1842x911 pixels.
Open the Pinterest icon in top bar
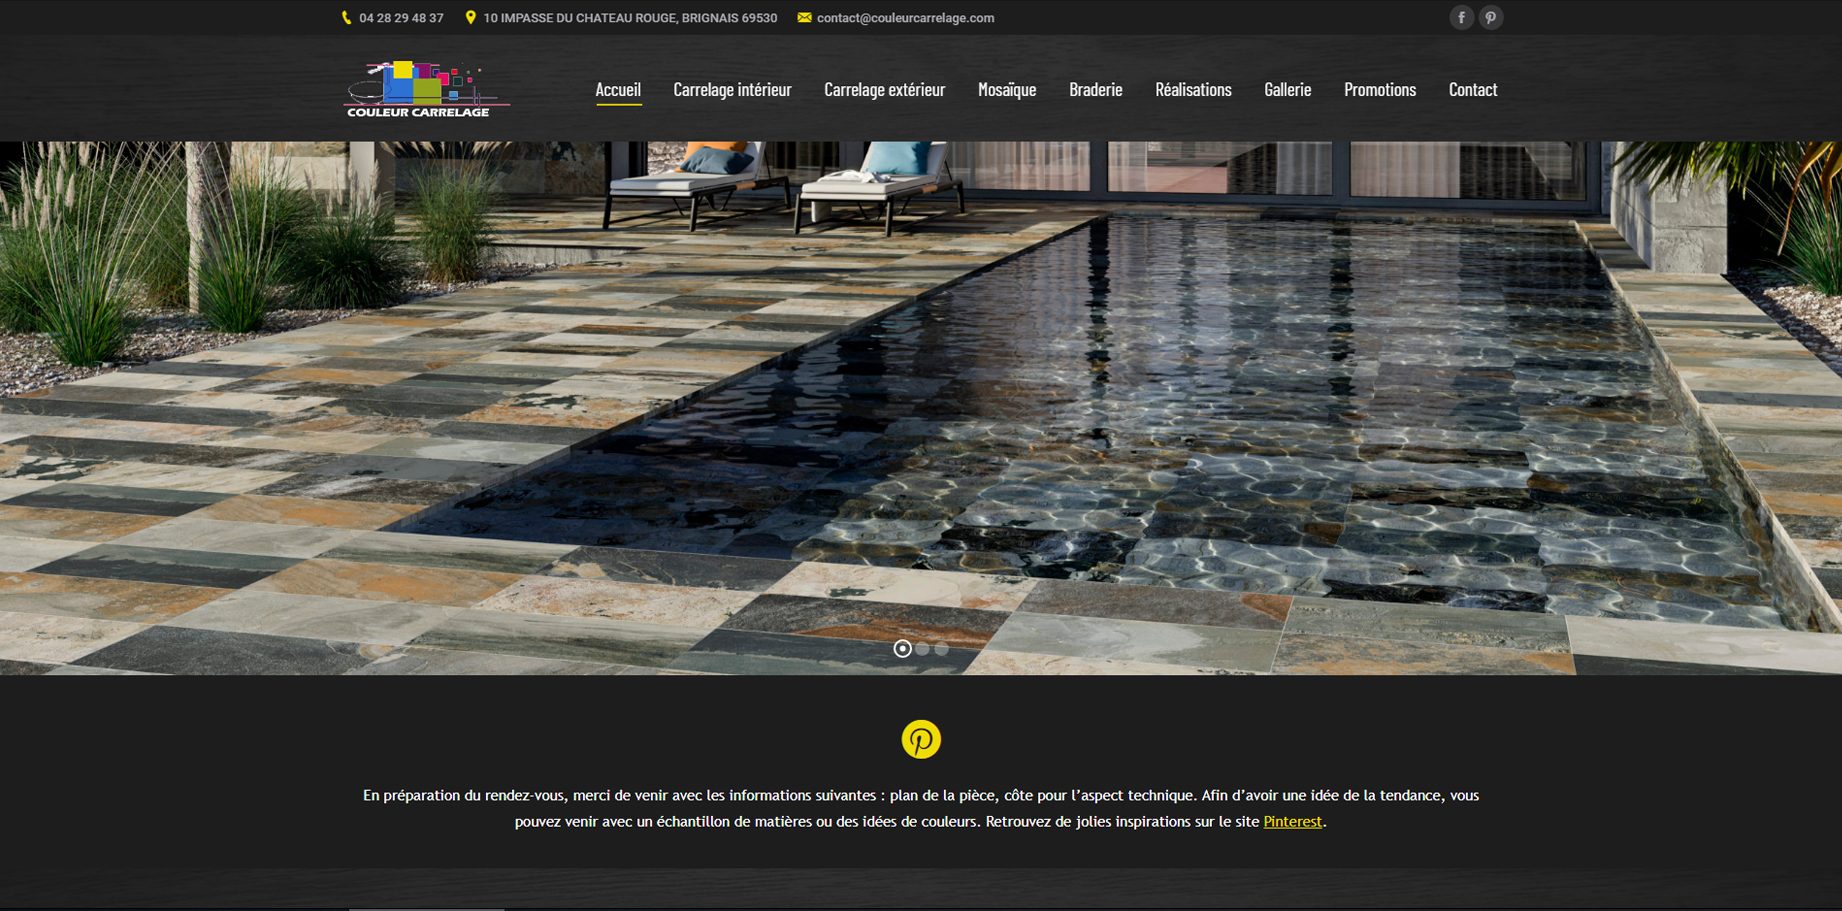[x=1490, y=18]
